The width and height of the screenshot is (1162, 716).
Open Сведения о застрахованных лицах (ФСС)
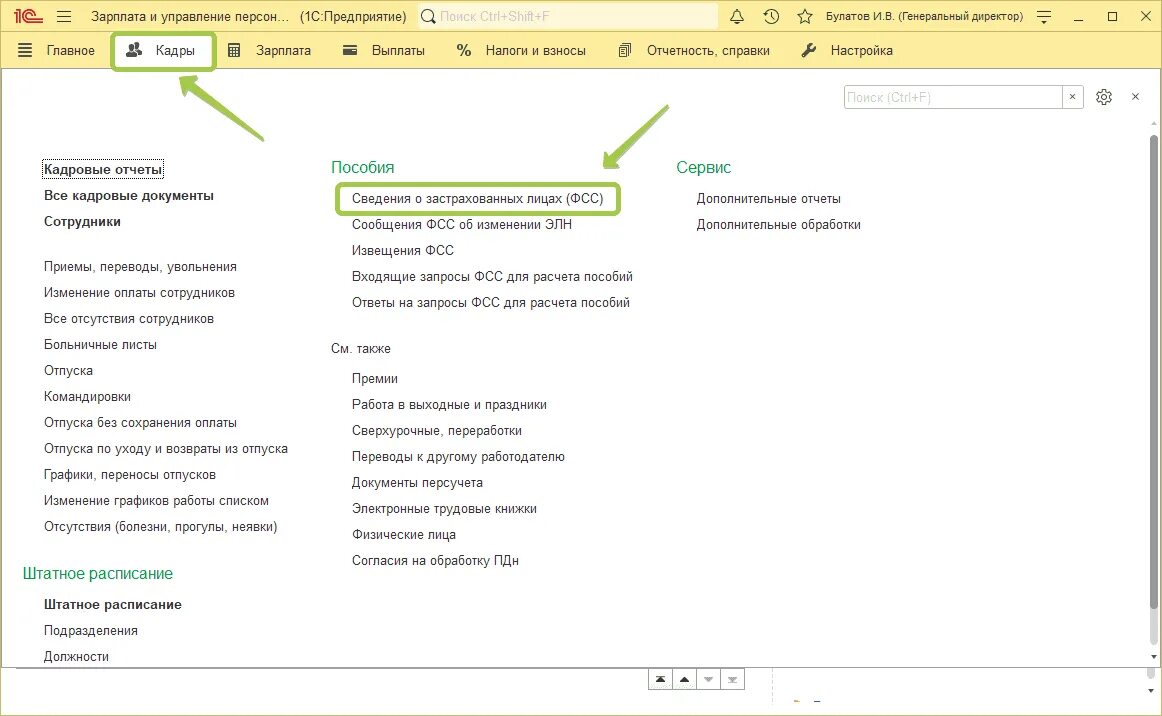coord(477,199)
